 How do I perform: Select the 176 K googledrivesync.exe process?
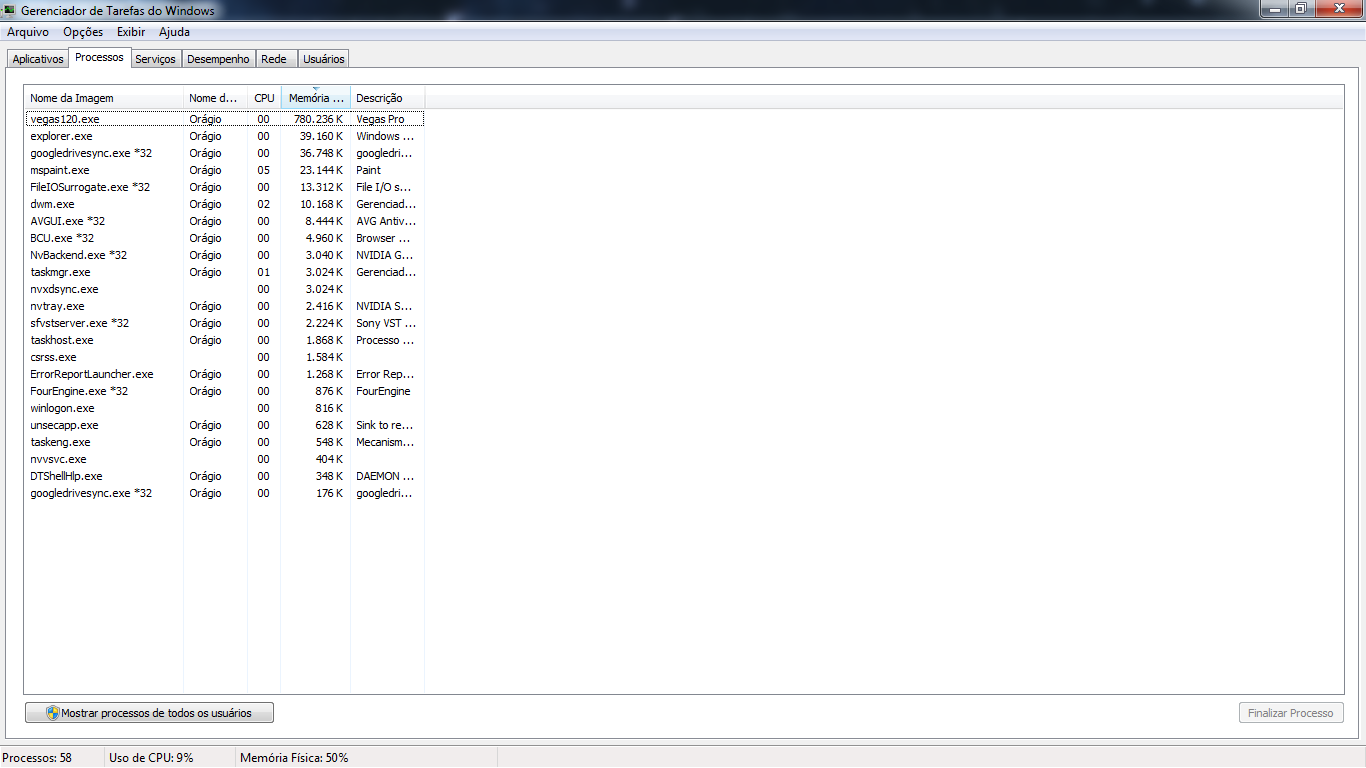[224, 493]
